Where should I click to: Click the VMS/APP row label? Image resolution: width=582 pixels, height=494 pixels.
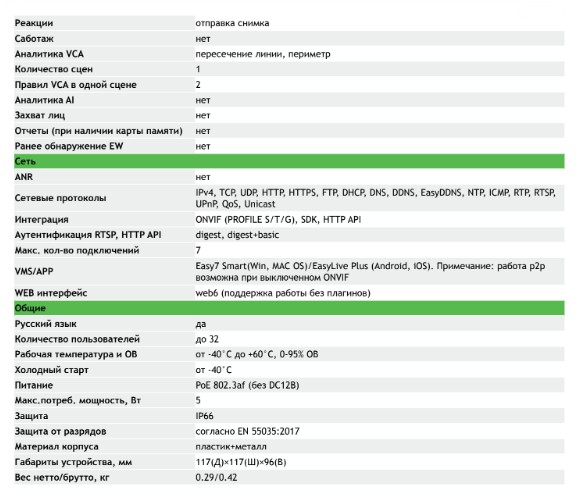click(x=34, y=271)
